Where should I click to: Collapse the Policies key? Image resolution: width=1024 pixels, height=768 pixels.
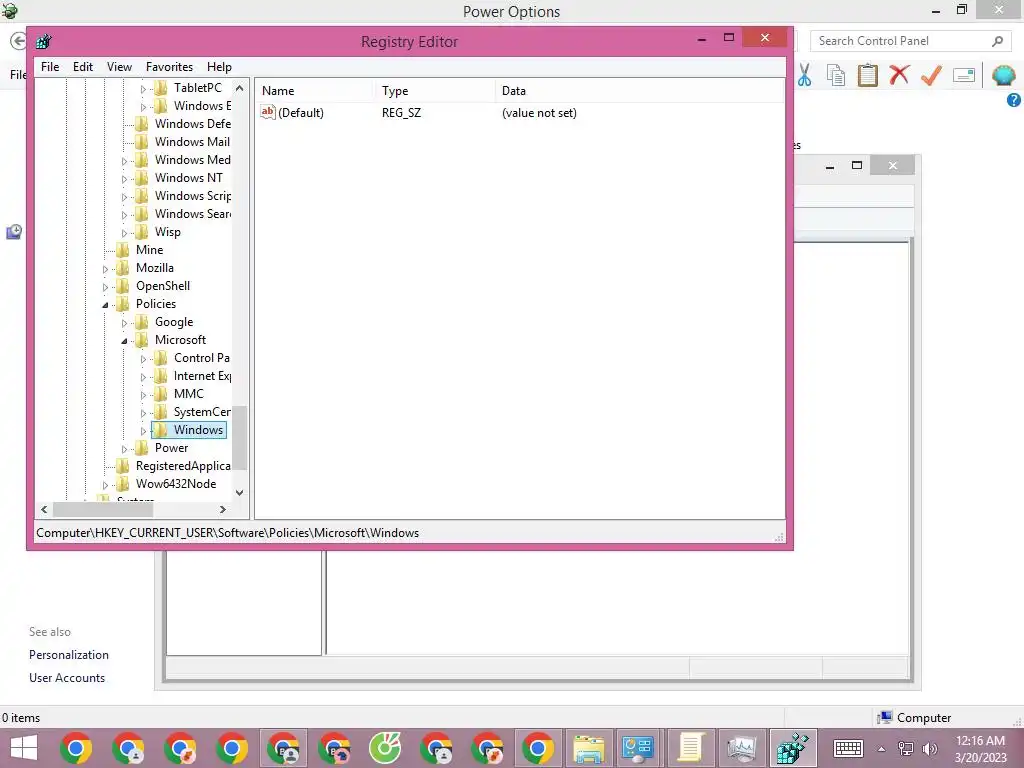point(105,305)
